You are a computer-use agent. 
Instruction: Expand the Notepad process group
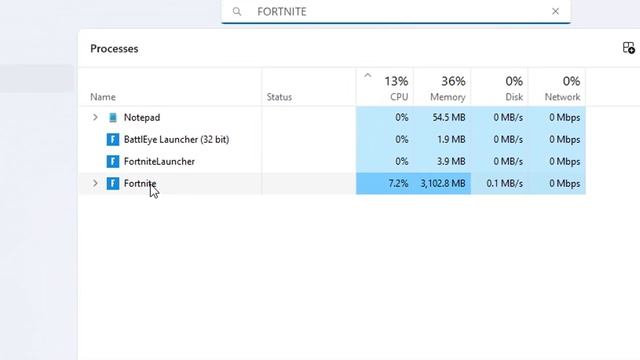[95, 118]
